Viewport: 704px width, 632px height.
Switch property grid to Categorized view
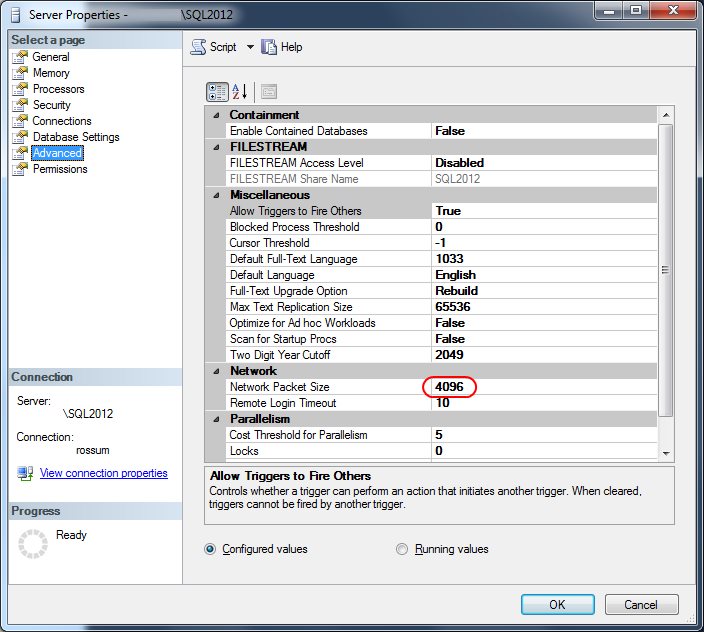(x=217, y=92)
